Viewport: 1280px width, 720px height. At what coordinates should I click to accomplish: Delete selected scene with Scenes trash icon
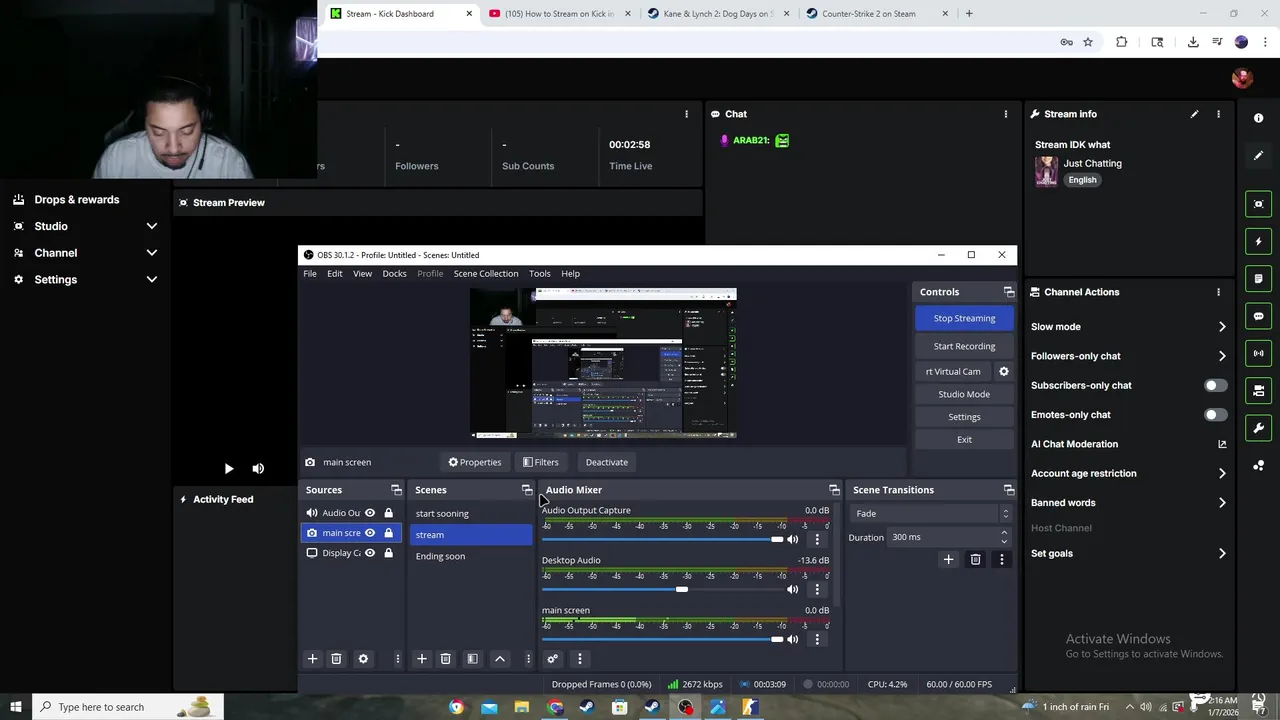point(446,659)
